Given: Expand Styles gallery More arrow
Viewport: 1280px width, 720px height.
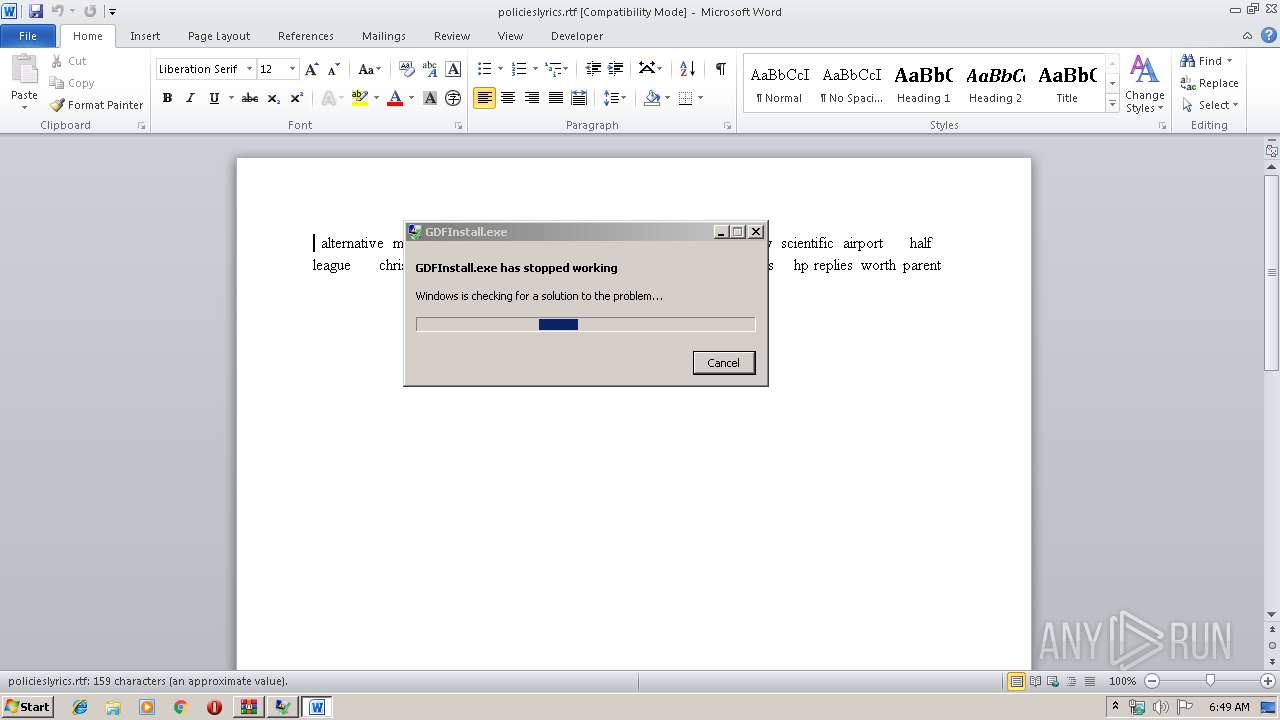Looking at the screenshot, I should (x=1112, y=103).
